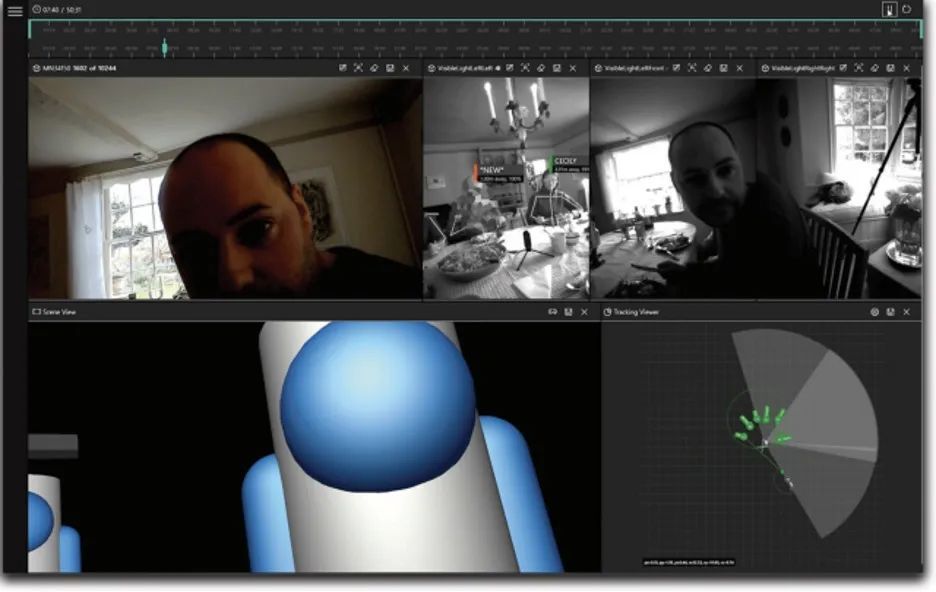
Task: Click the eraser icon in the MNV4410 panel header
Action: click(x=374, y=68)
